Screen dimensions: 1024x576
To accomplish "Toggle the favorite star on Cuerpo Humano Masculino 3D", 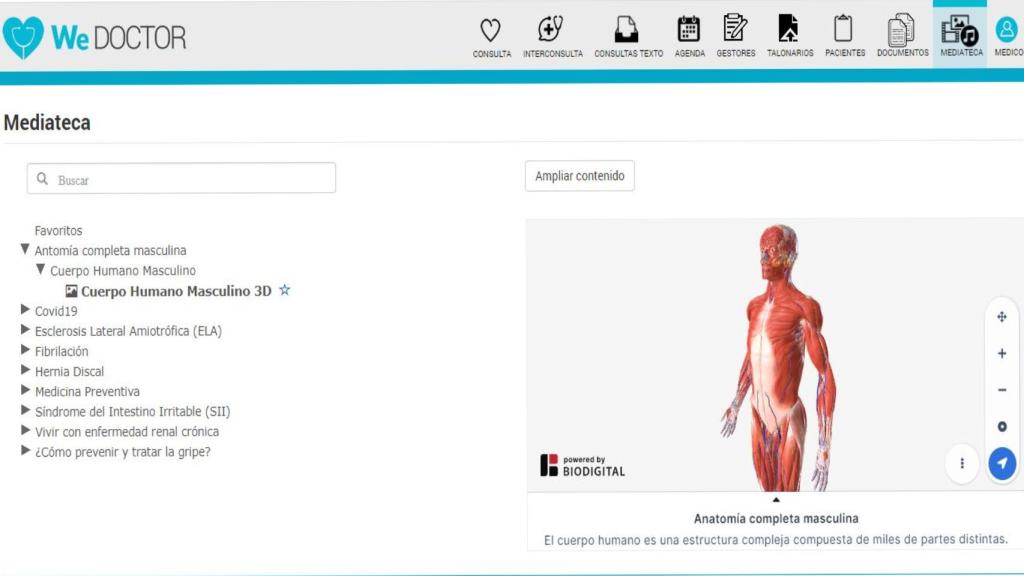I will pyautogui.click(x=284, y=290).
